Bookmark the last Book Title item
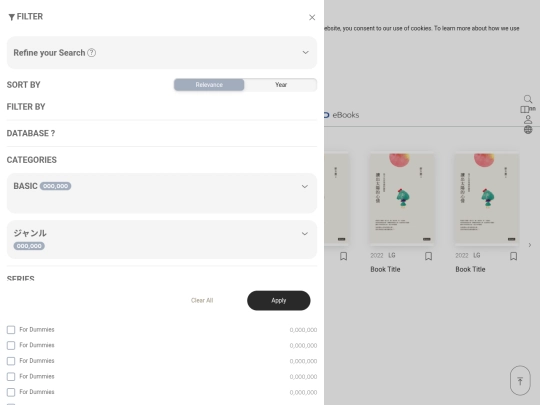540x405 pixels. tap(513, 256)
